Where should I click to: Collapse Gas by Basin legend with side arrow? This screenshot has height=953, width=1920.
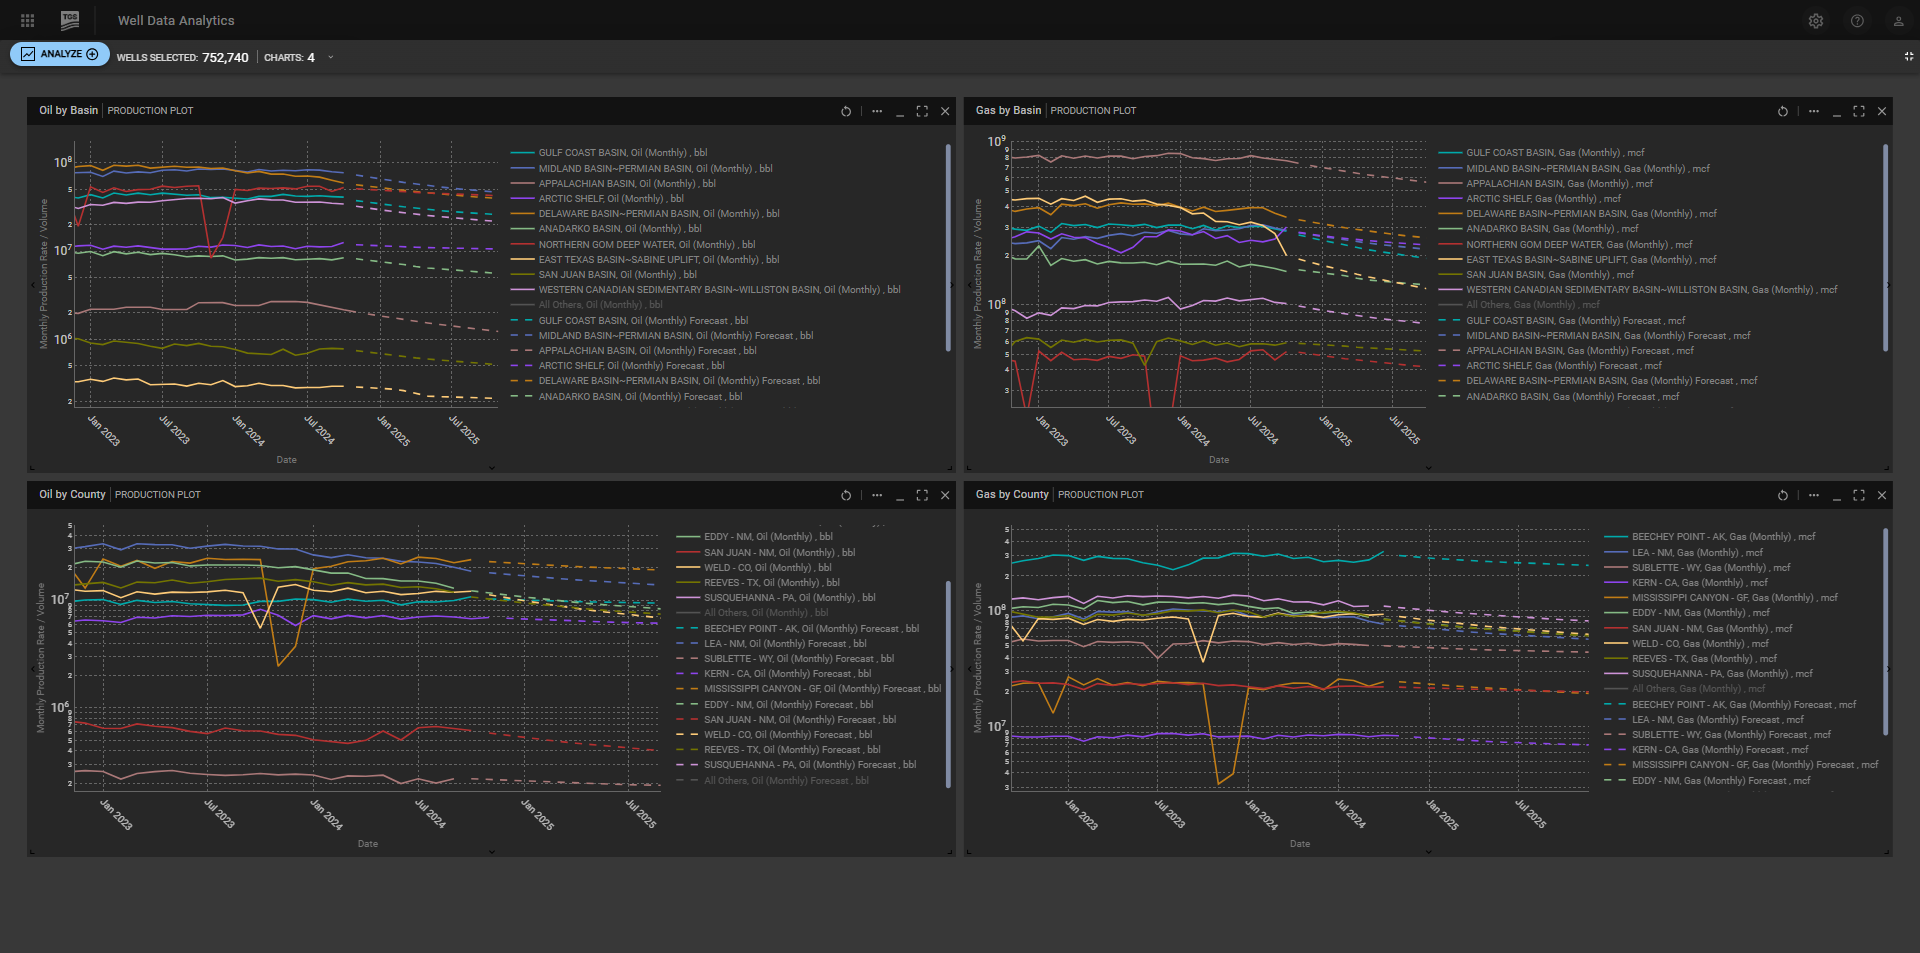[1888, 285]
